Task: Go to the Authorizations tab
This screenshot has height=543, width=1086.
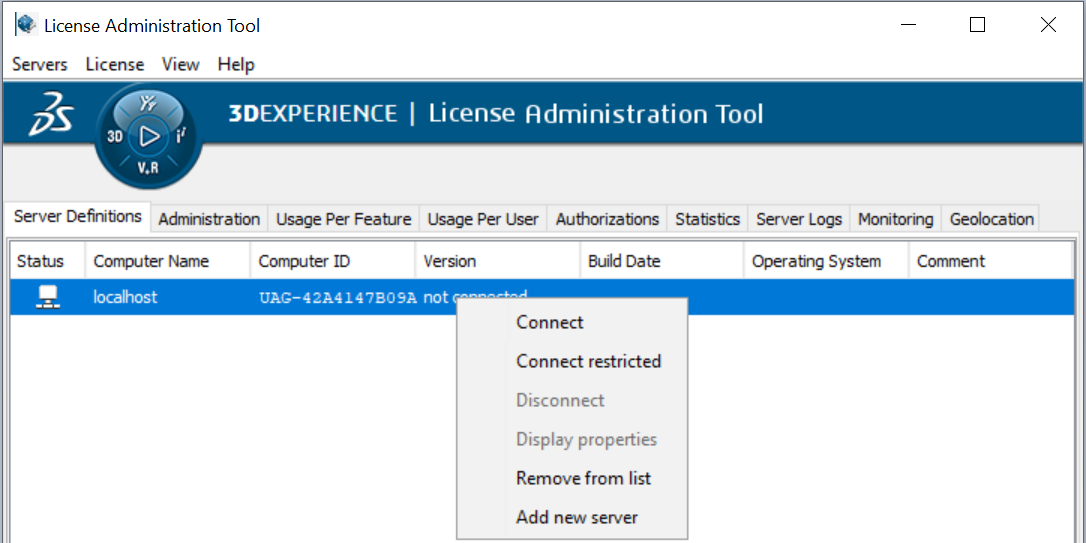Action: point(607,220)
